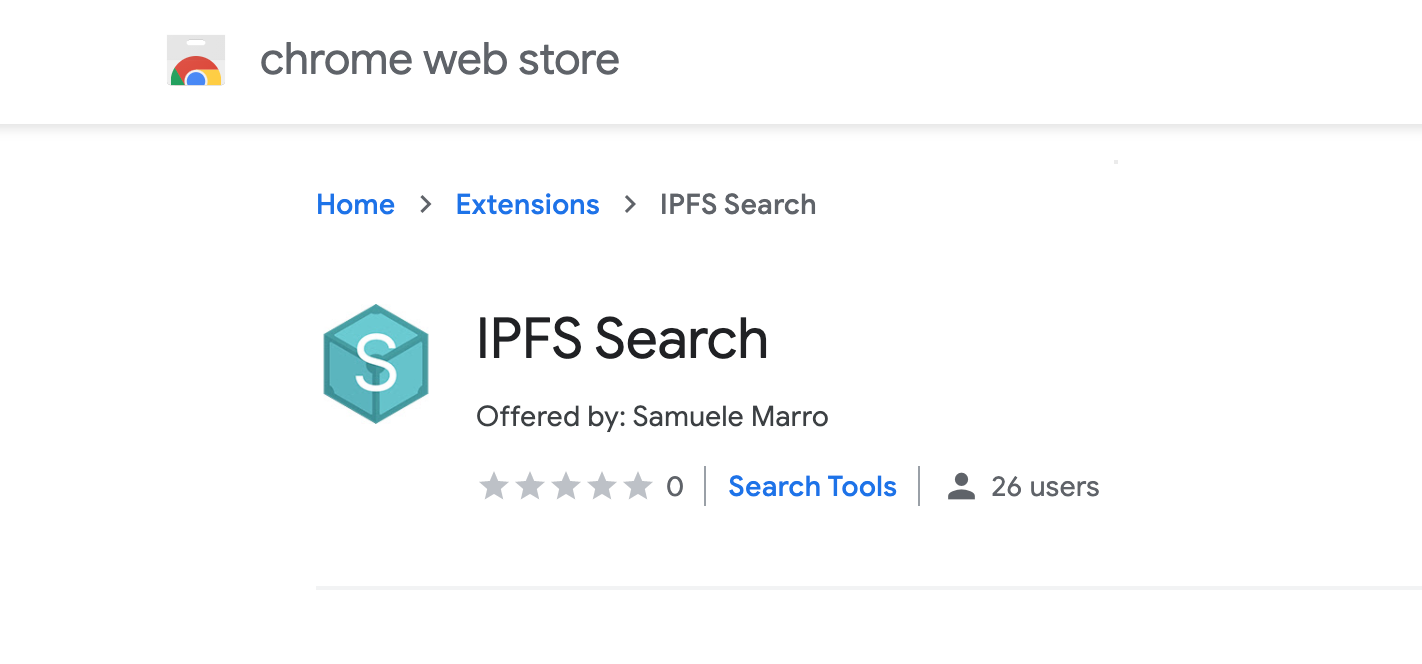Click the Chrome Web Store logo icon
The image size is (1422, 664).
click(196, 60)
